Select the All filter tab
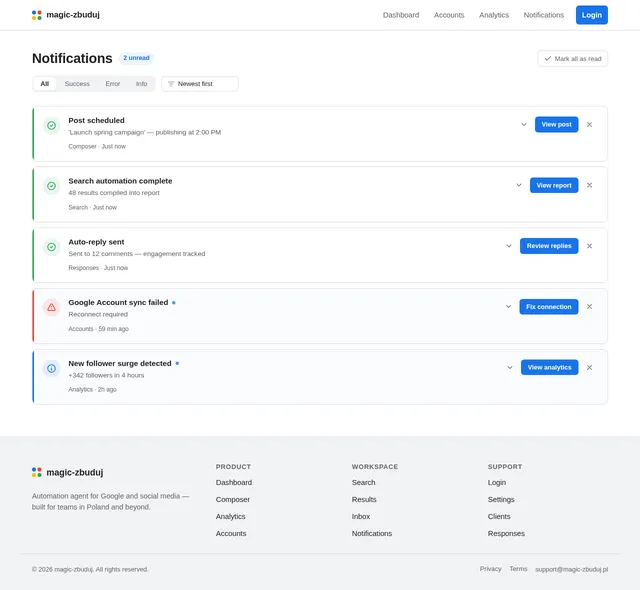The width and height of the screenshot is (640, 590). click(44, 84)
